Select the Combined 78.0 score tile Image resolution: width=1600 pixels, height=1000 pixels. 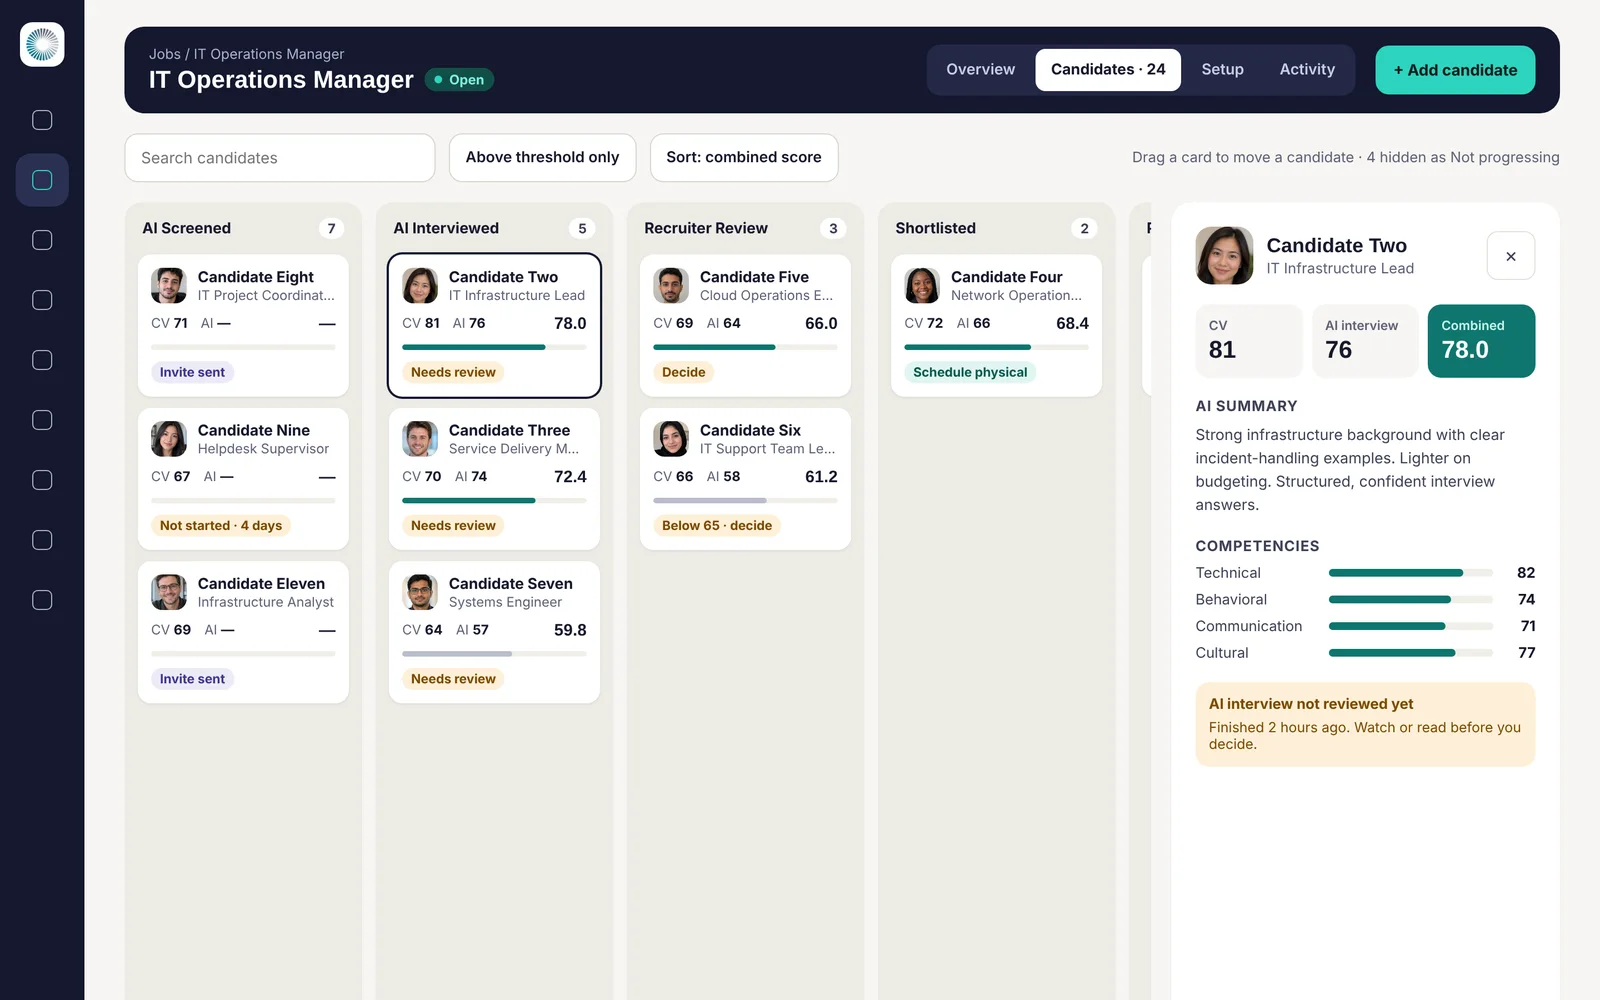1481,341
